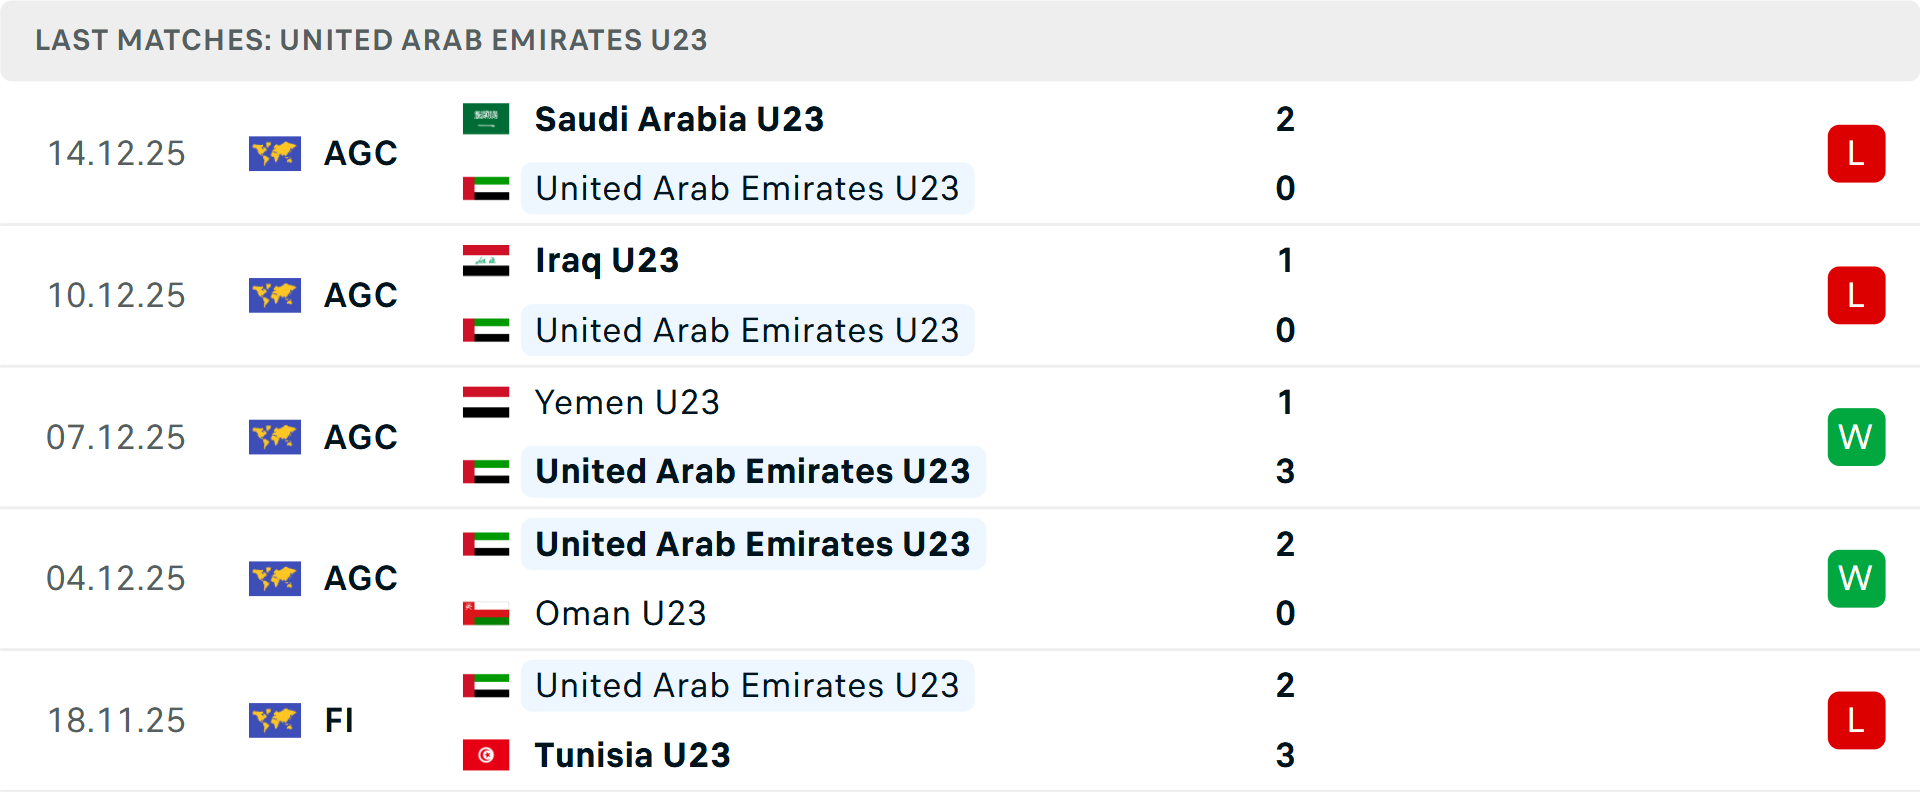Select Iraq U23 team name
1920x792 pixels.
[607, 261]
